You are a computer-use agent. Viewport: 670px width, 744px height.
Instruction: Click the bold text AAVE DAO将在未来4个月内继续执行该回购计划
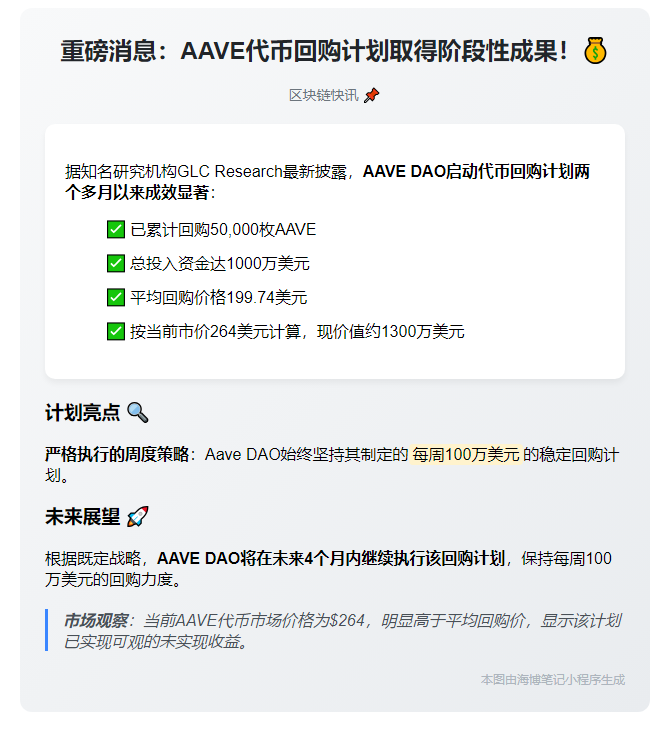click(331, 558)
